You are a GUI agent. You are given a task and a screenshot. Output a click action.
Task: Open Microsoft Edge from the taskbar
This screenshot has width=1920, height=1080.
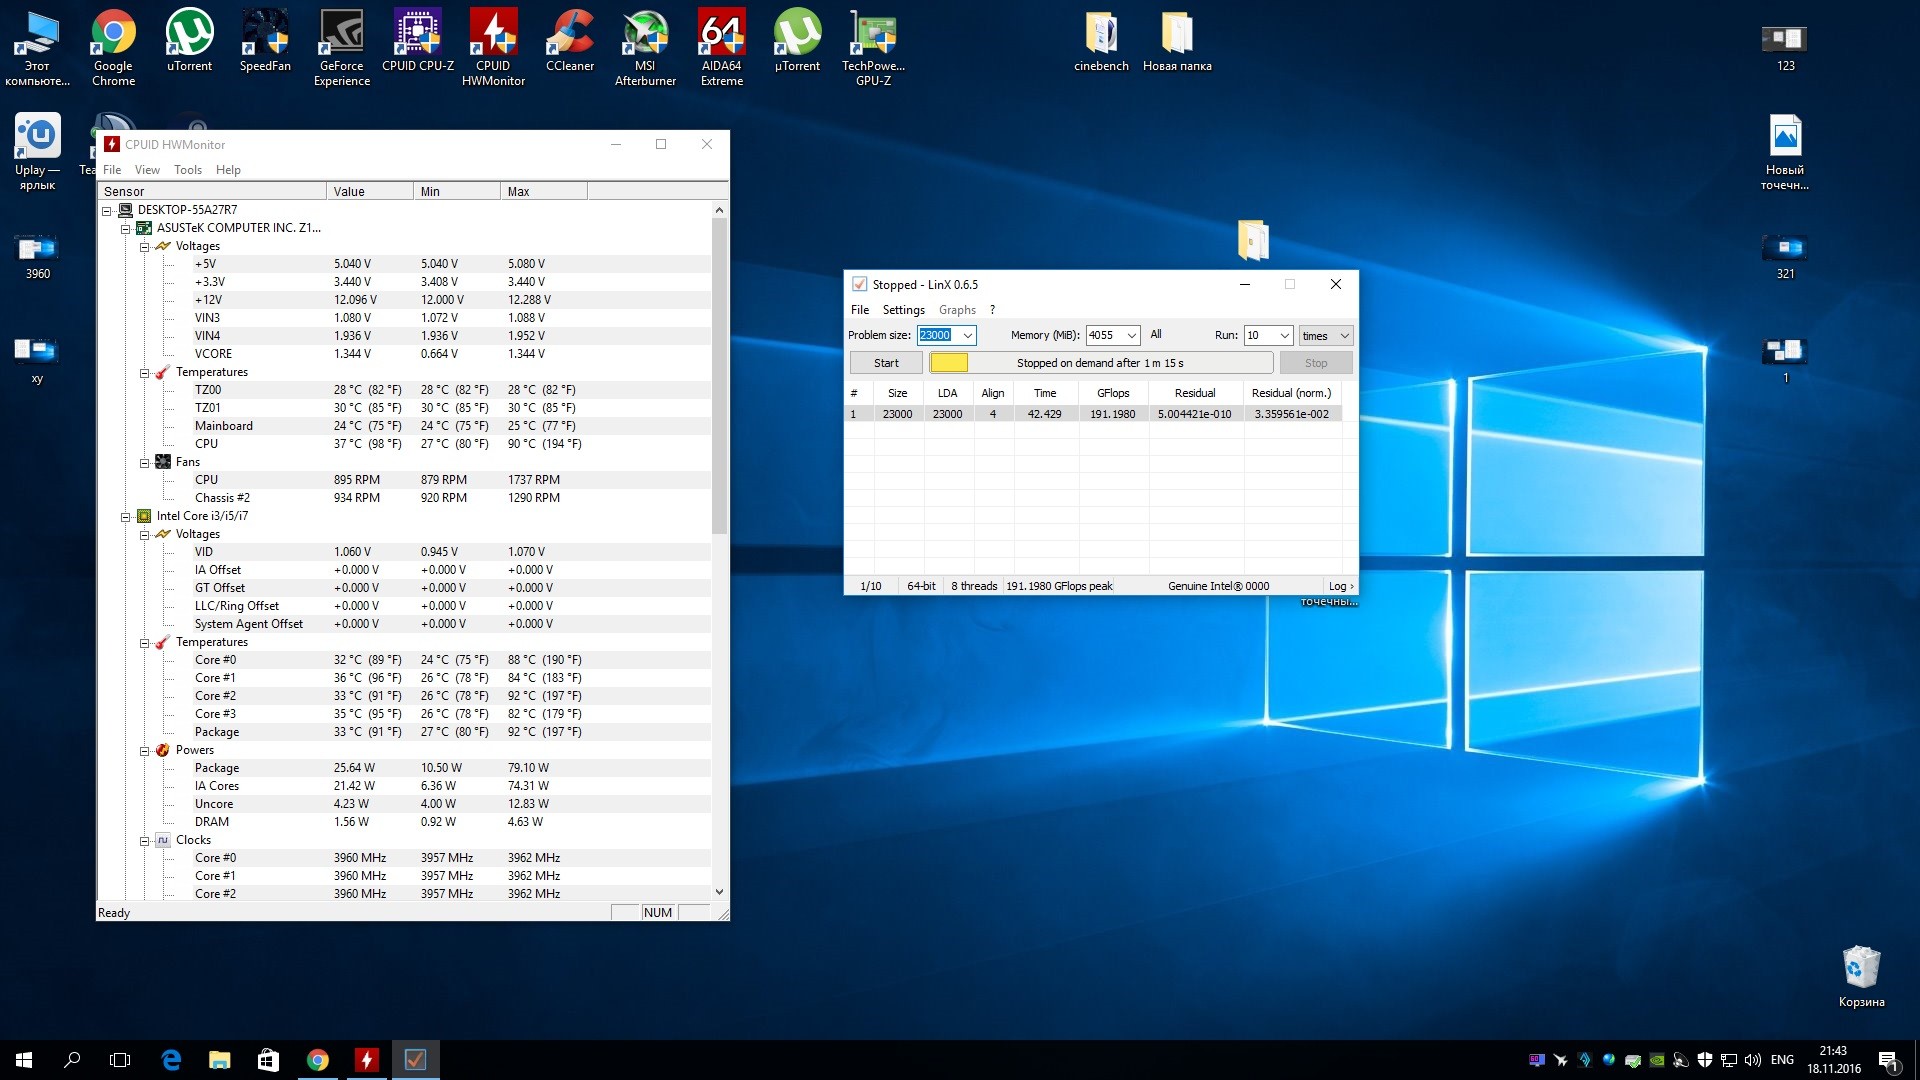(171, 1060)
